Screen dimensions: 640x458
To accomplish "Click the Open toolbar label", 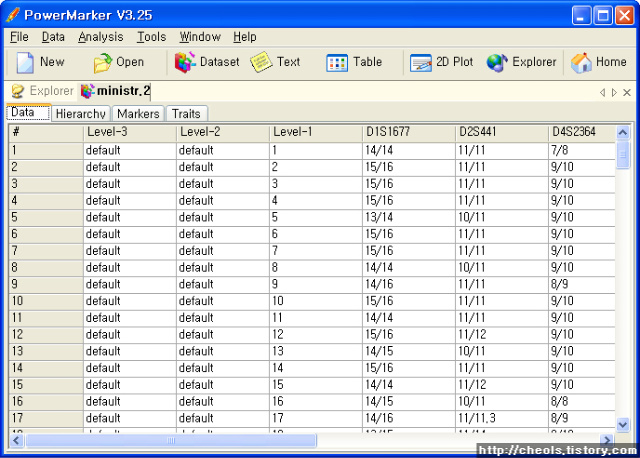I will [130, 62].
